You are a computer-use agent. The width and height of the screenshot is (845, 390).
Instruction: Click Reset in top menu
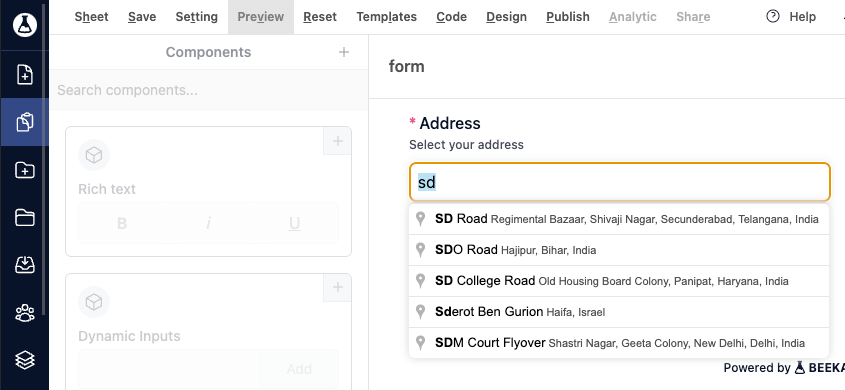(320, 17)
